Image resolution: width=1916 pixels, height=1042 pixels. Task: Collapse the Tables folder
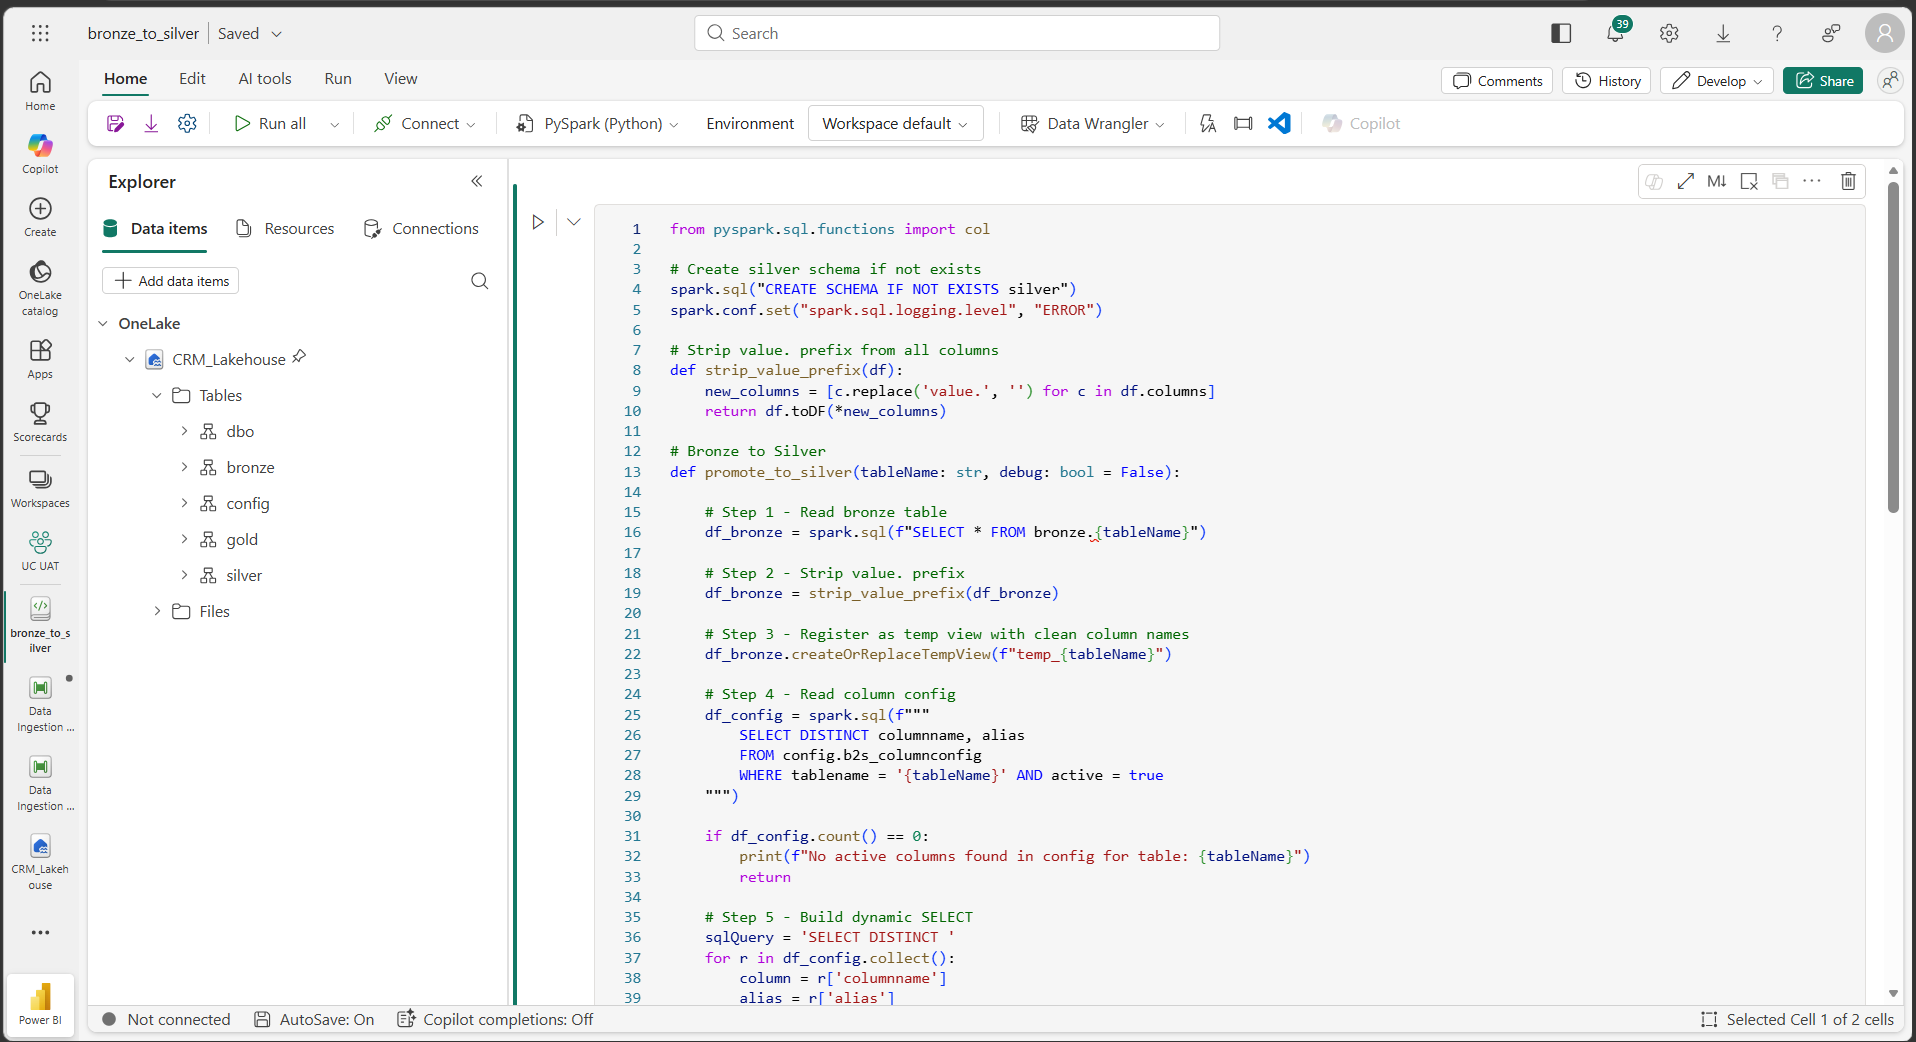pyautogui.click(x=156, y=395)
